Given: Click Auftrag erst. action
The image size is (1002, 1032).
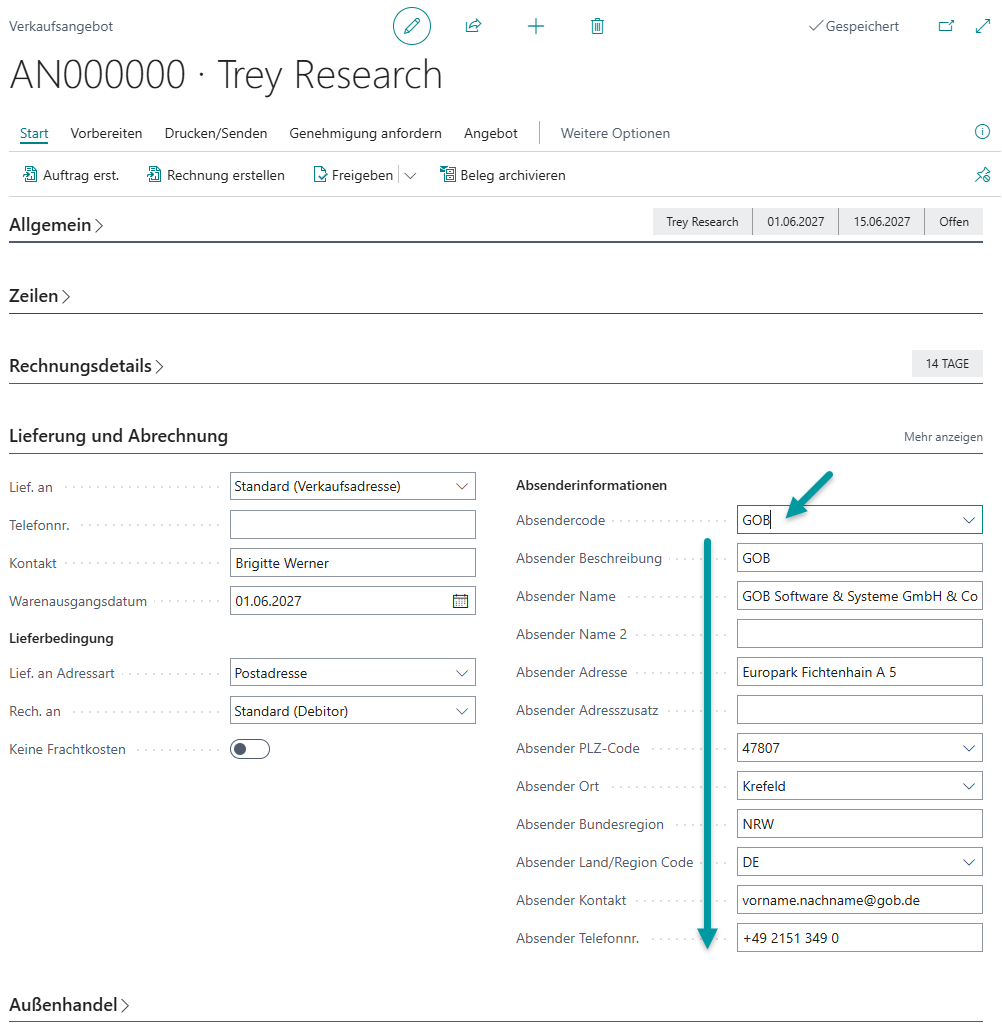Looking at the screenshot, I should click(x=71, y=175).
